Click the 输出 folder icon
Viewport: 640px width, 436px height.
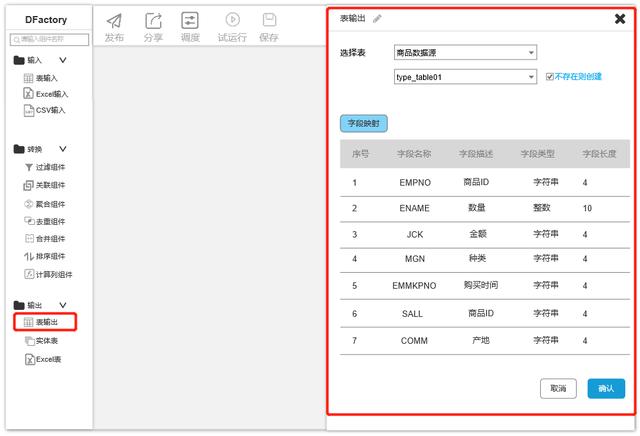[19, 305]
